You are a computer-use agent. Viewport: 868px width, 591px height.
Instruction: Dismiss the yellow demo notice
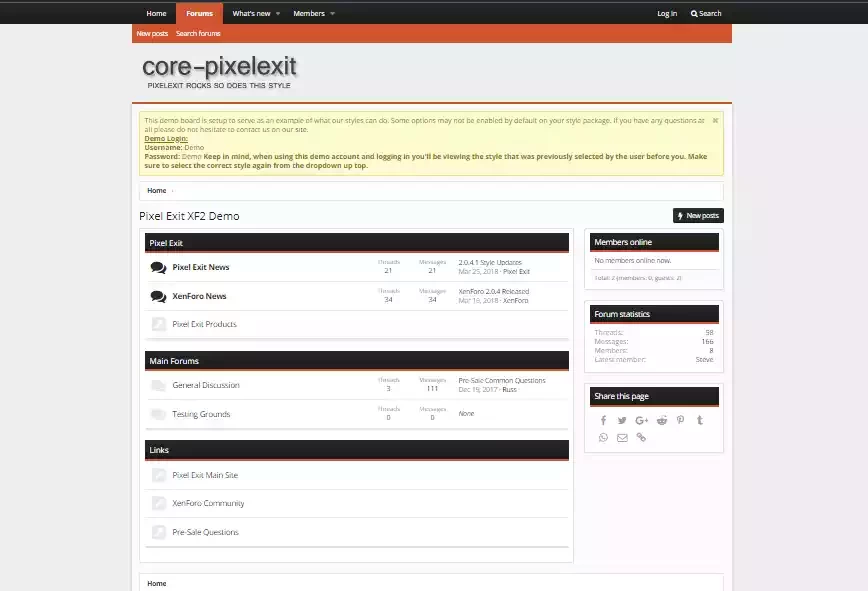(x=715, y=120)
